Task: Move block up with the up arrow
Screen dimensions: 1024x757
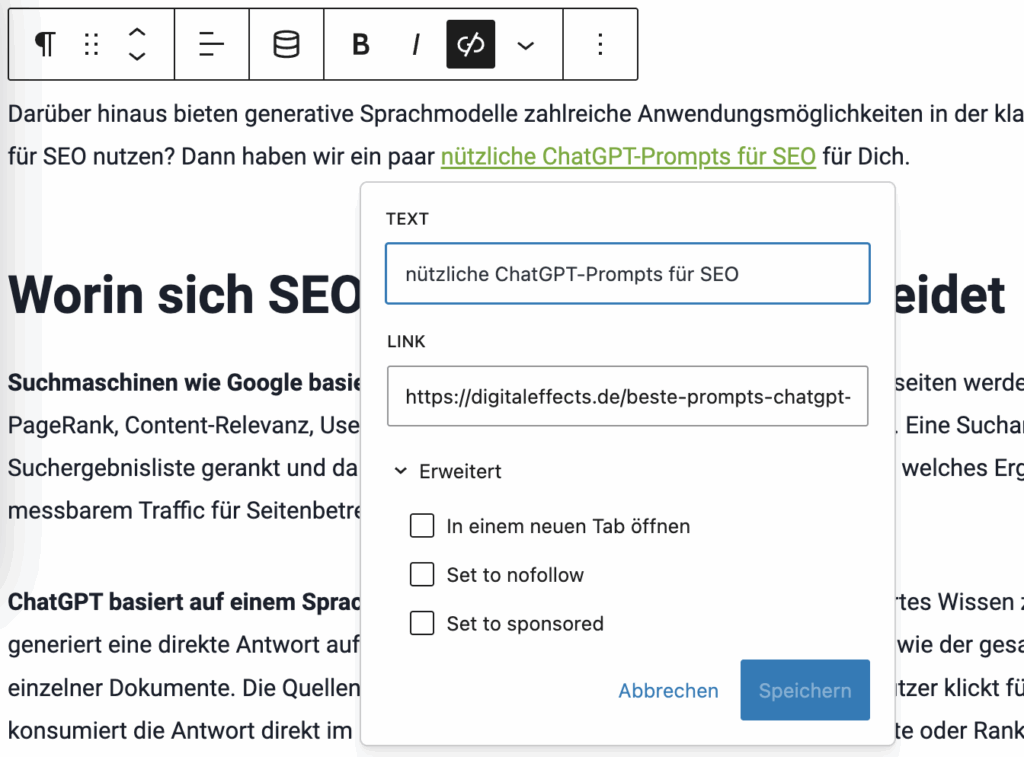Action: click(x=138, y=32)
